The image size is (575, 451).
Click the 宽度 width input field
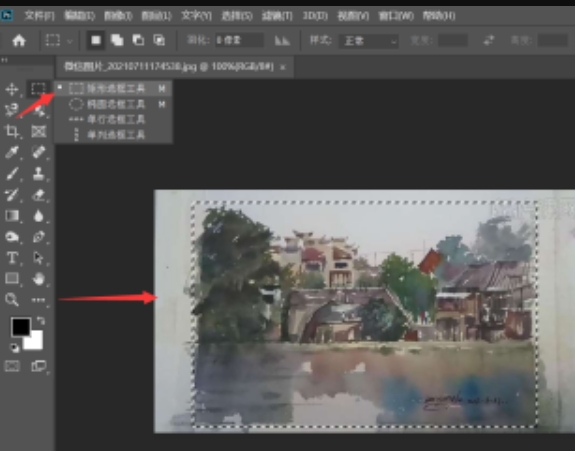point(453,40)
